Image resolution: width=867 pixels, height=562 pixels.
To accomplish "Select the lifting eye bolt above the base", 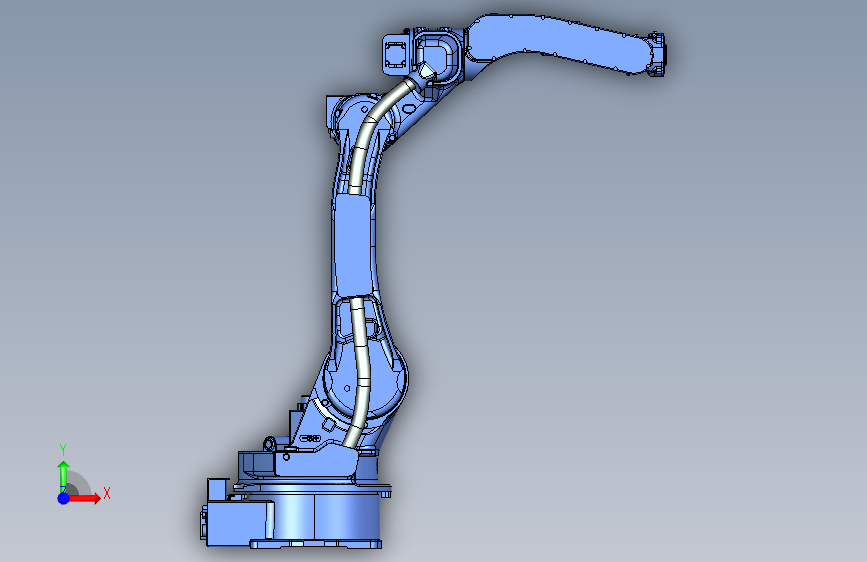I will coord(270,444).
